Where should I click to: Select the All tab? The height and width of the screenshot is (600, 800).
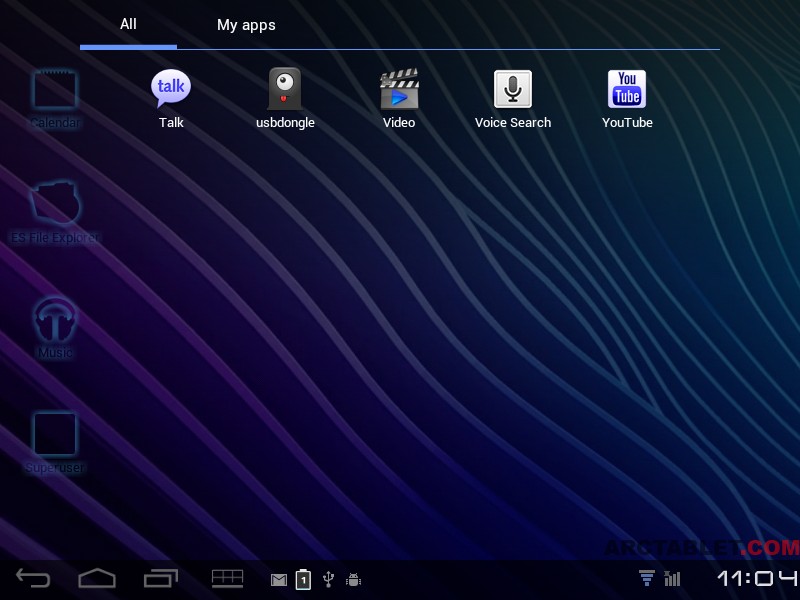click(128, 24)
